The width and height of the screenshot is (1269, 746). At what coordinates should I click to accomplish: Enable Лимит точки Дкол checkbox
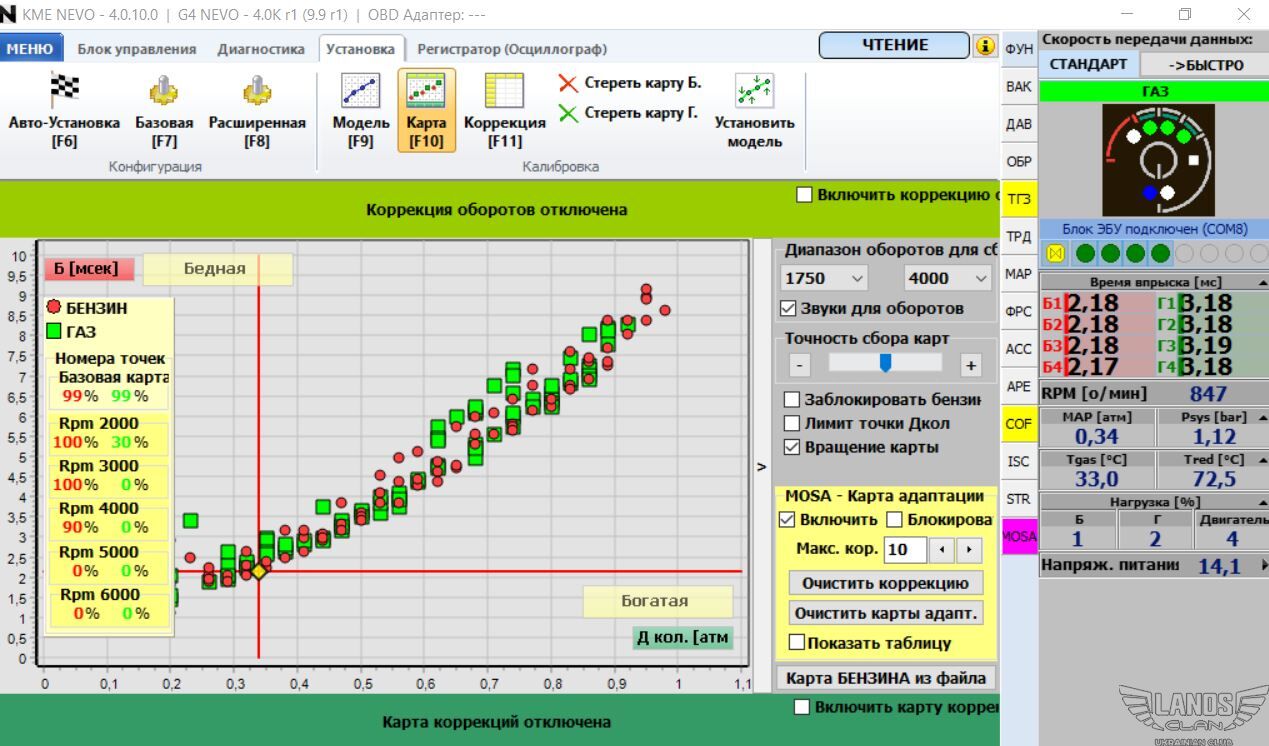pos(792,423)
